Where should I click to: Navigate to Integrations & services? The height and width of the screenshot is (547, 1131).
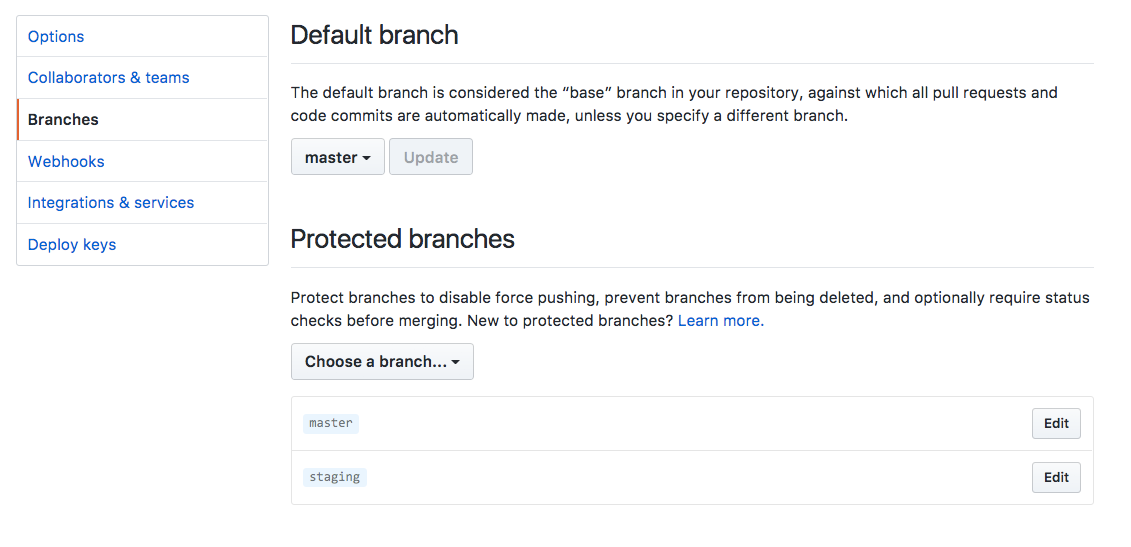point(142,202)
